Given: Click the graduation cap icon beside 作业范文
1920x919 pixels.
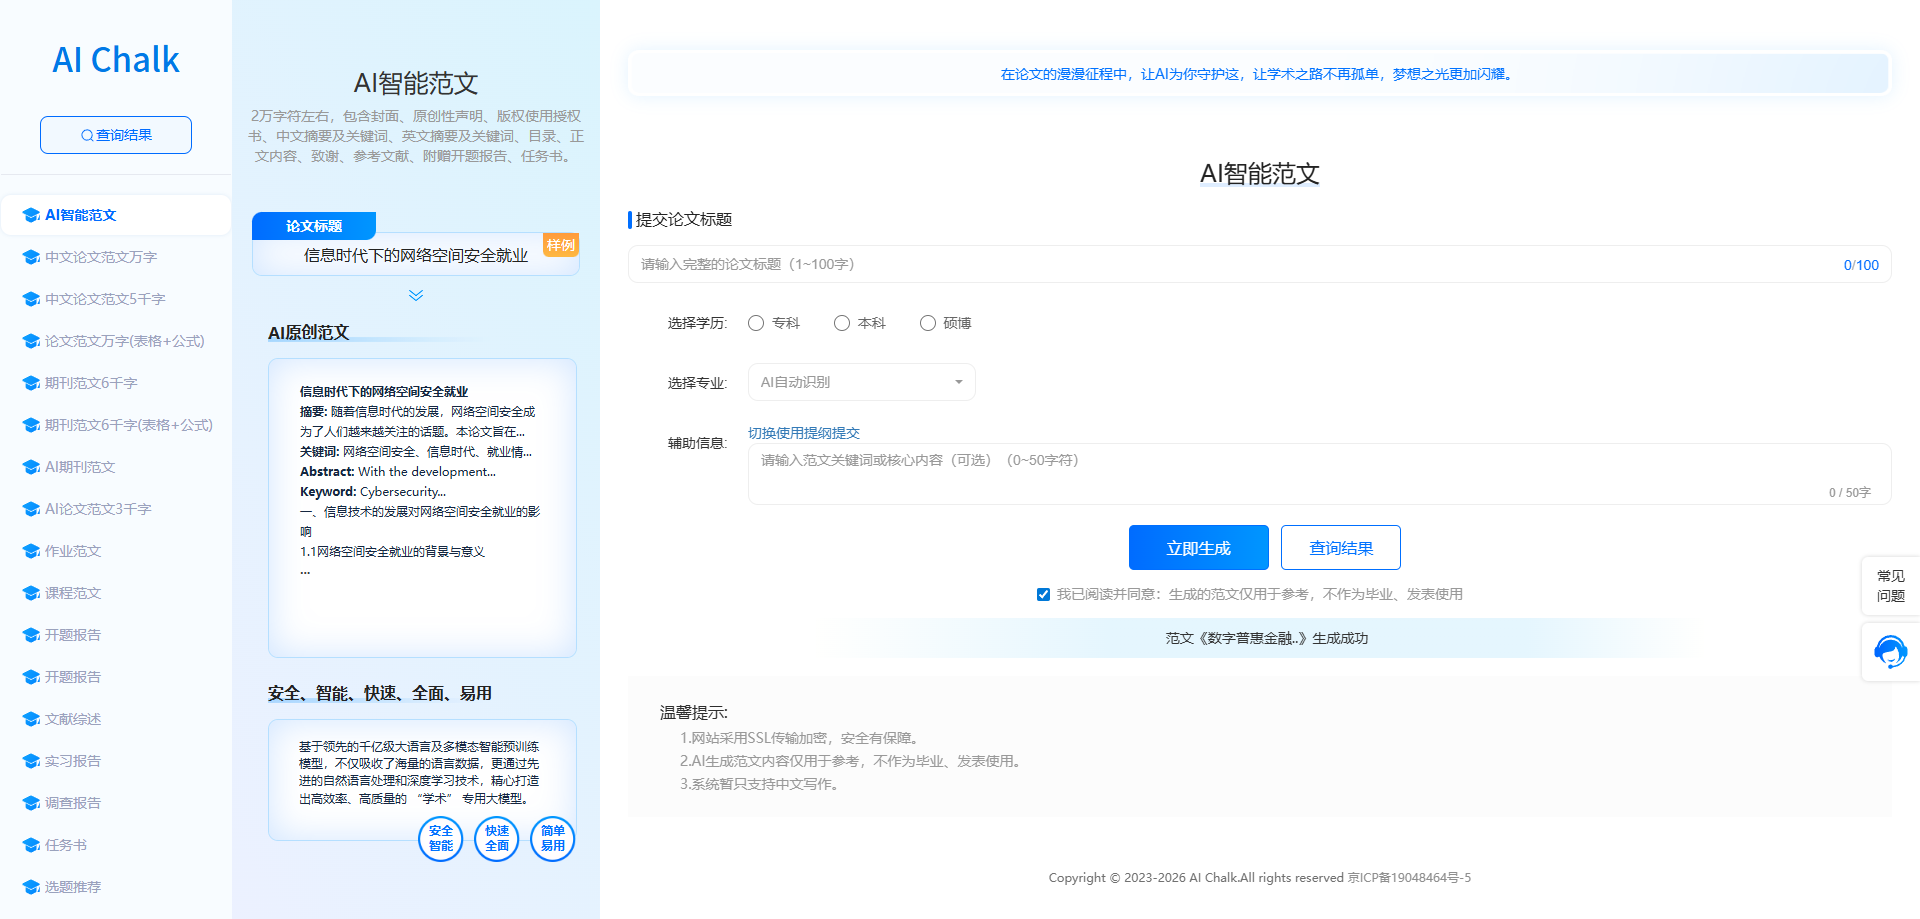Looking at the screenshot, I should click(31, 551).
